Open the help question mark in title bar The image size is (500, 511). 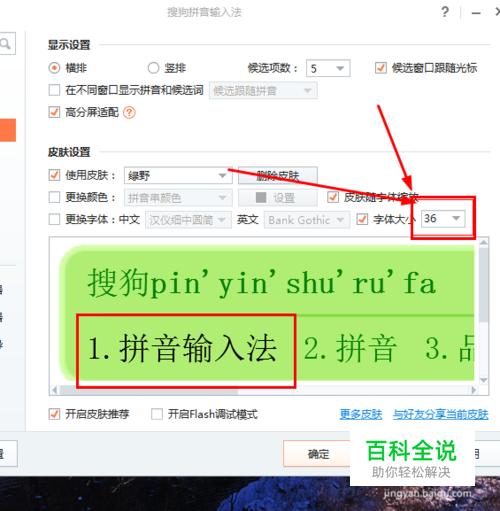click(445, 12)
